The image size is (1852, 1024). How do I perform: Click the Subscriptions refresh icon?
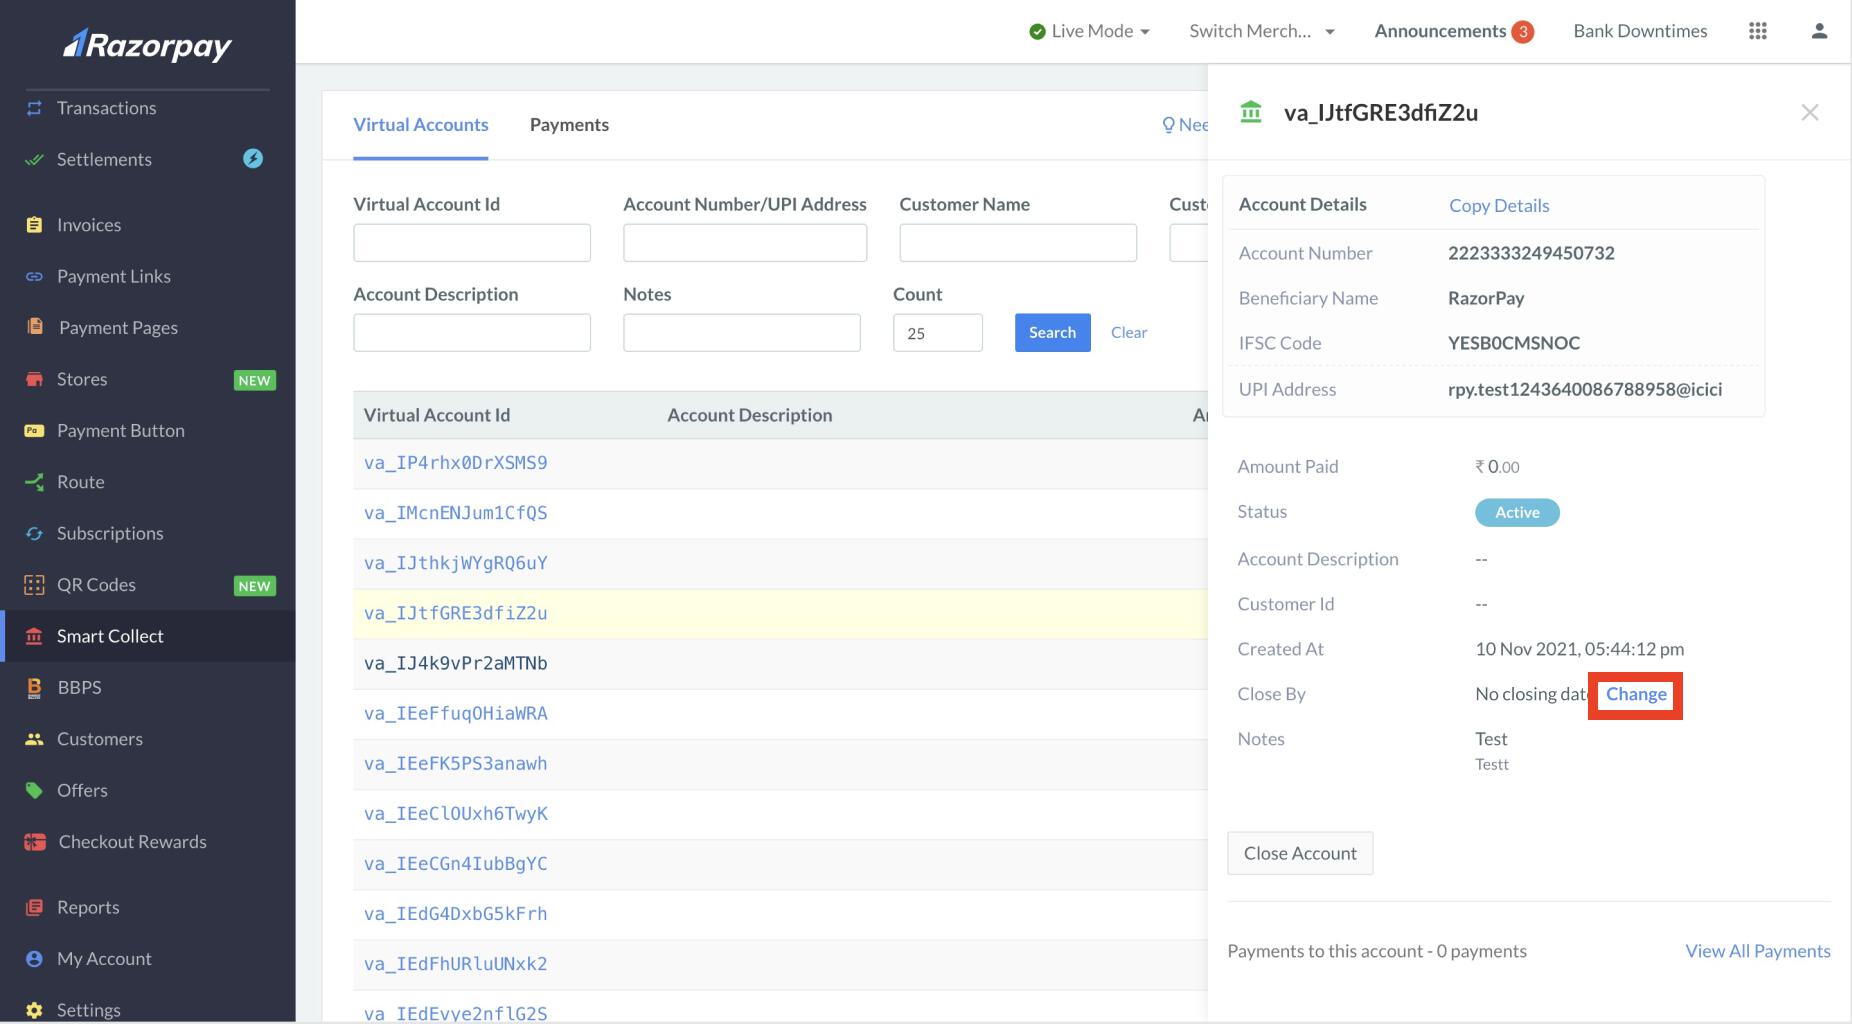(34, 533)
